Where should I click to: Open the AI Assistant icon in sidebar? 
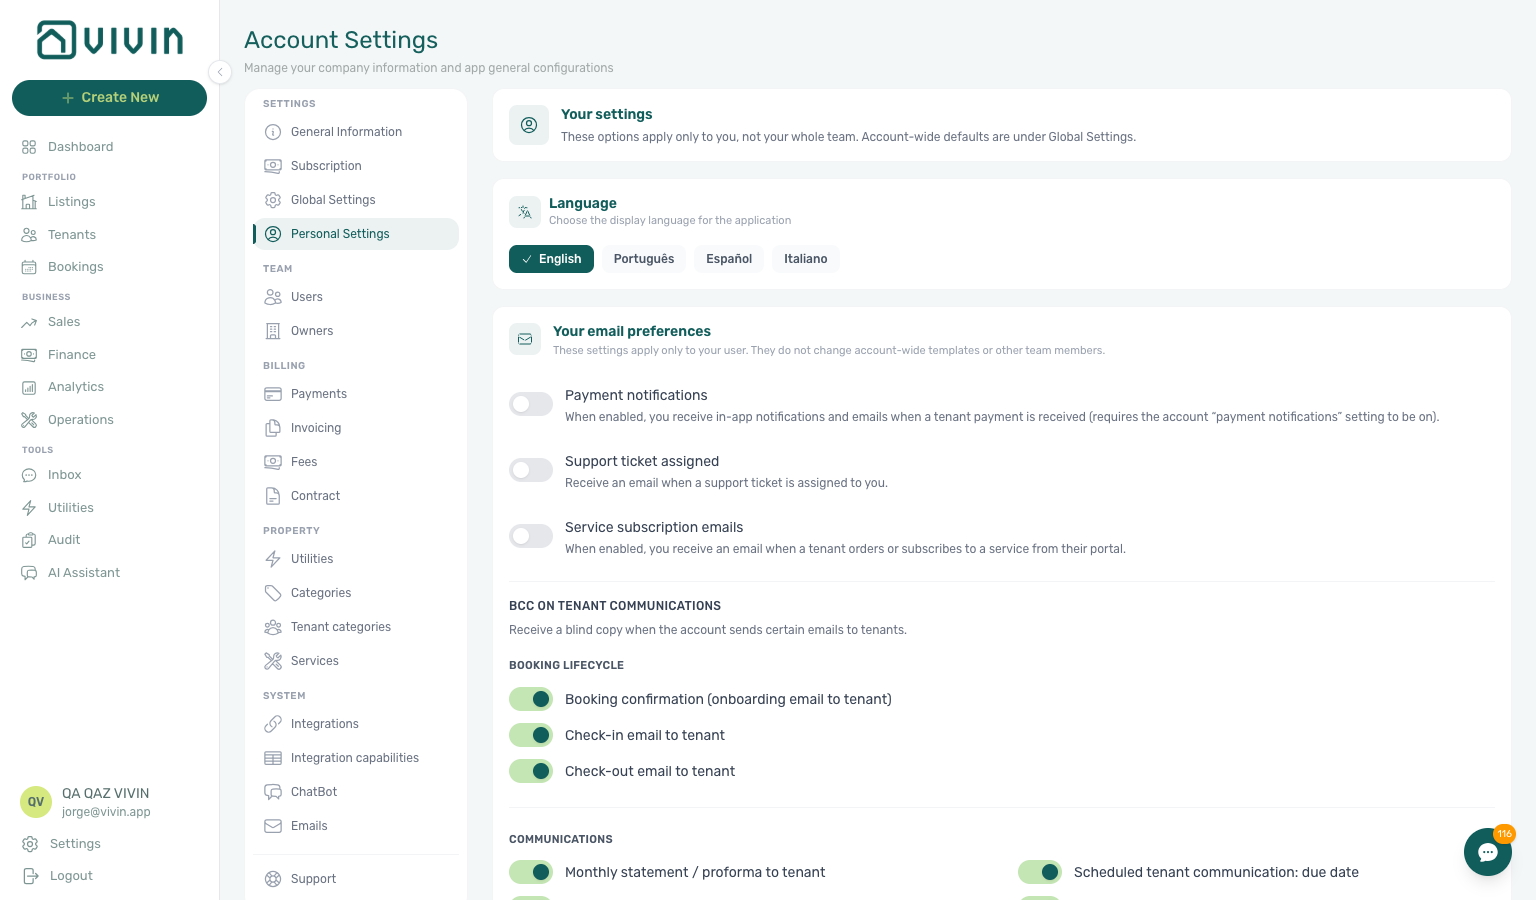click(29, 573)
